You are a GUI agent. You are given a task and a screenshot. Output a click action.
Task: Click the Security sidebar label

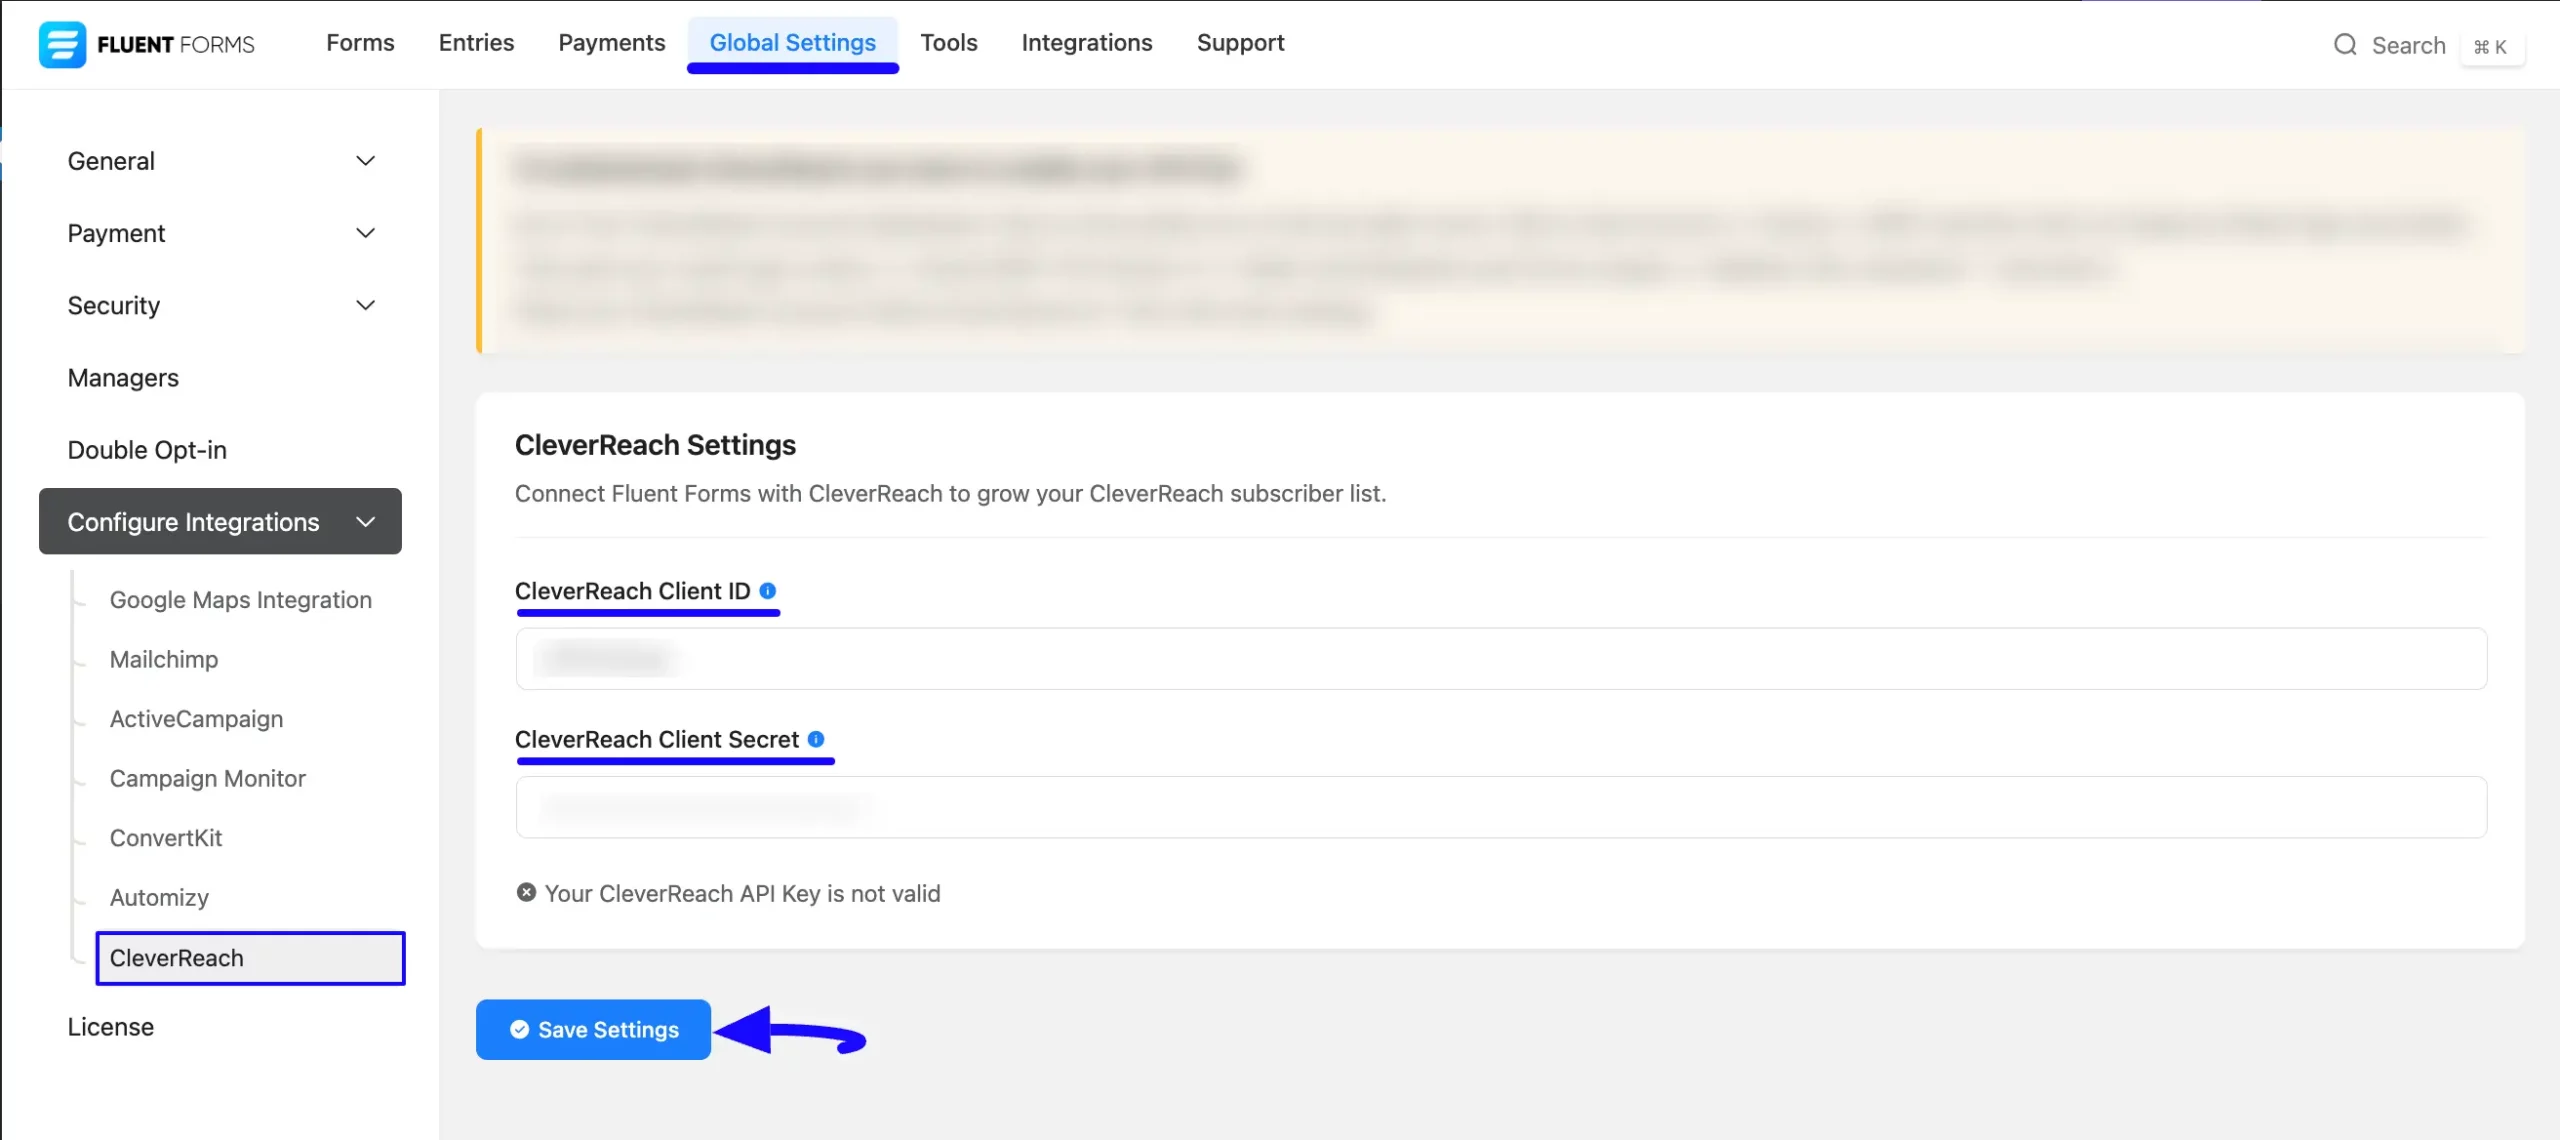(113, 305)
